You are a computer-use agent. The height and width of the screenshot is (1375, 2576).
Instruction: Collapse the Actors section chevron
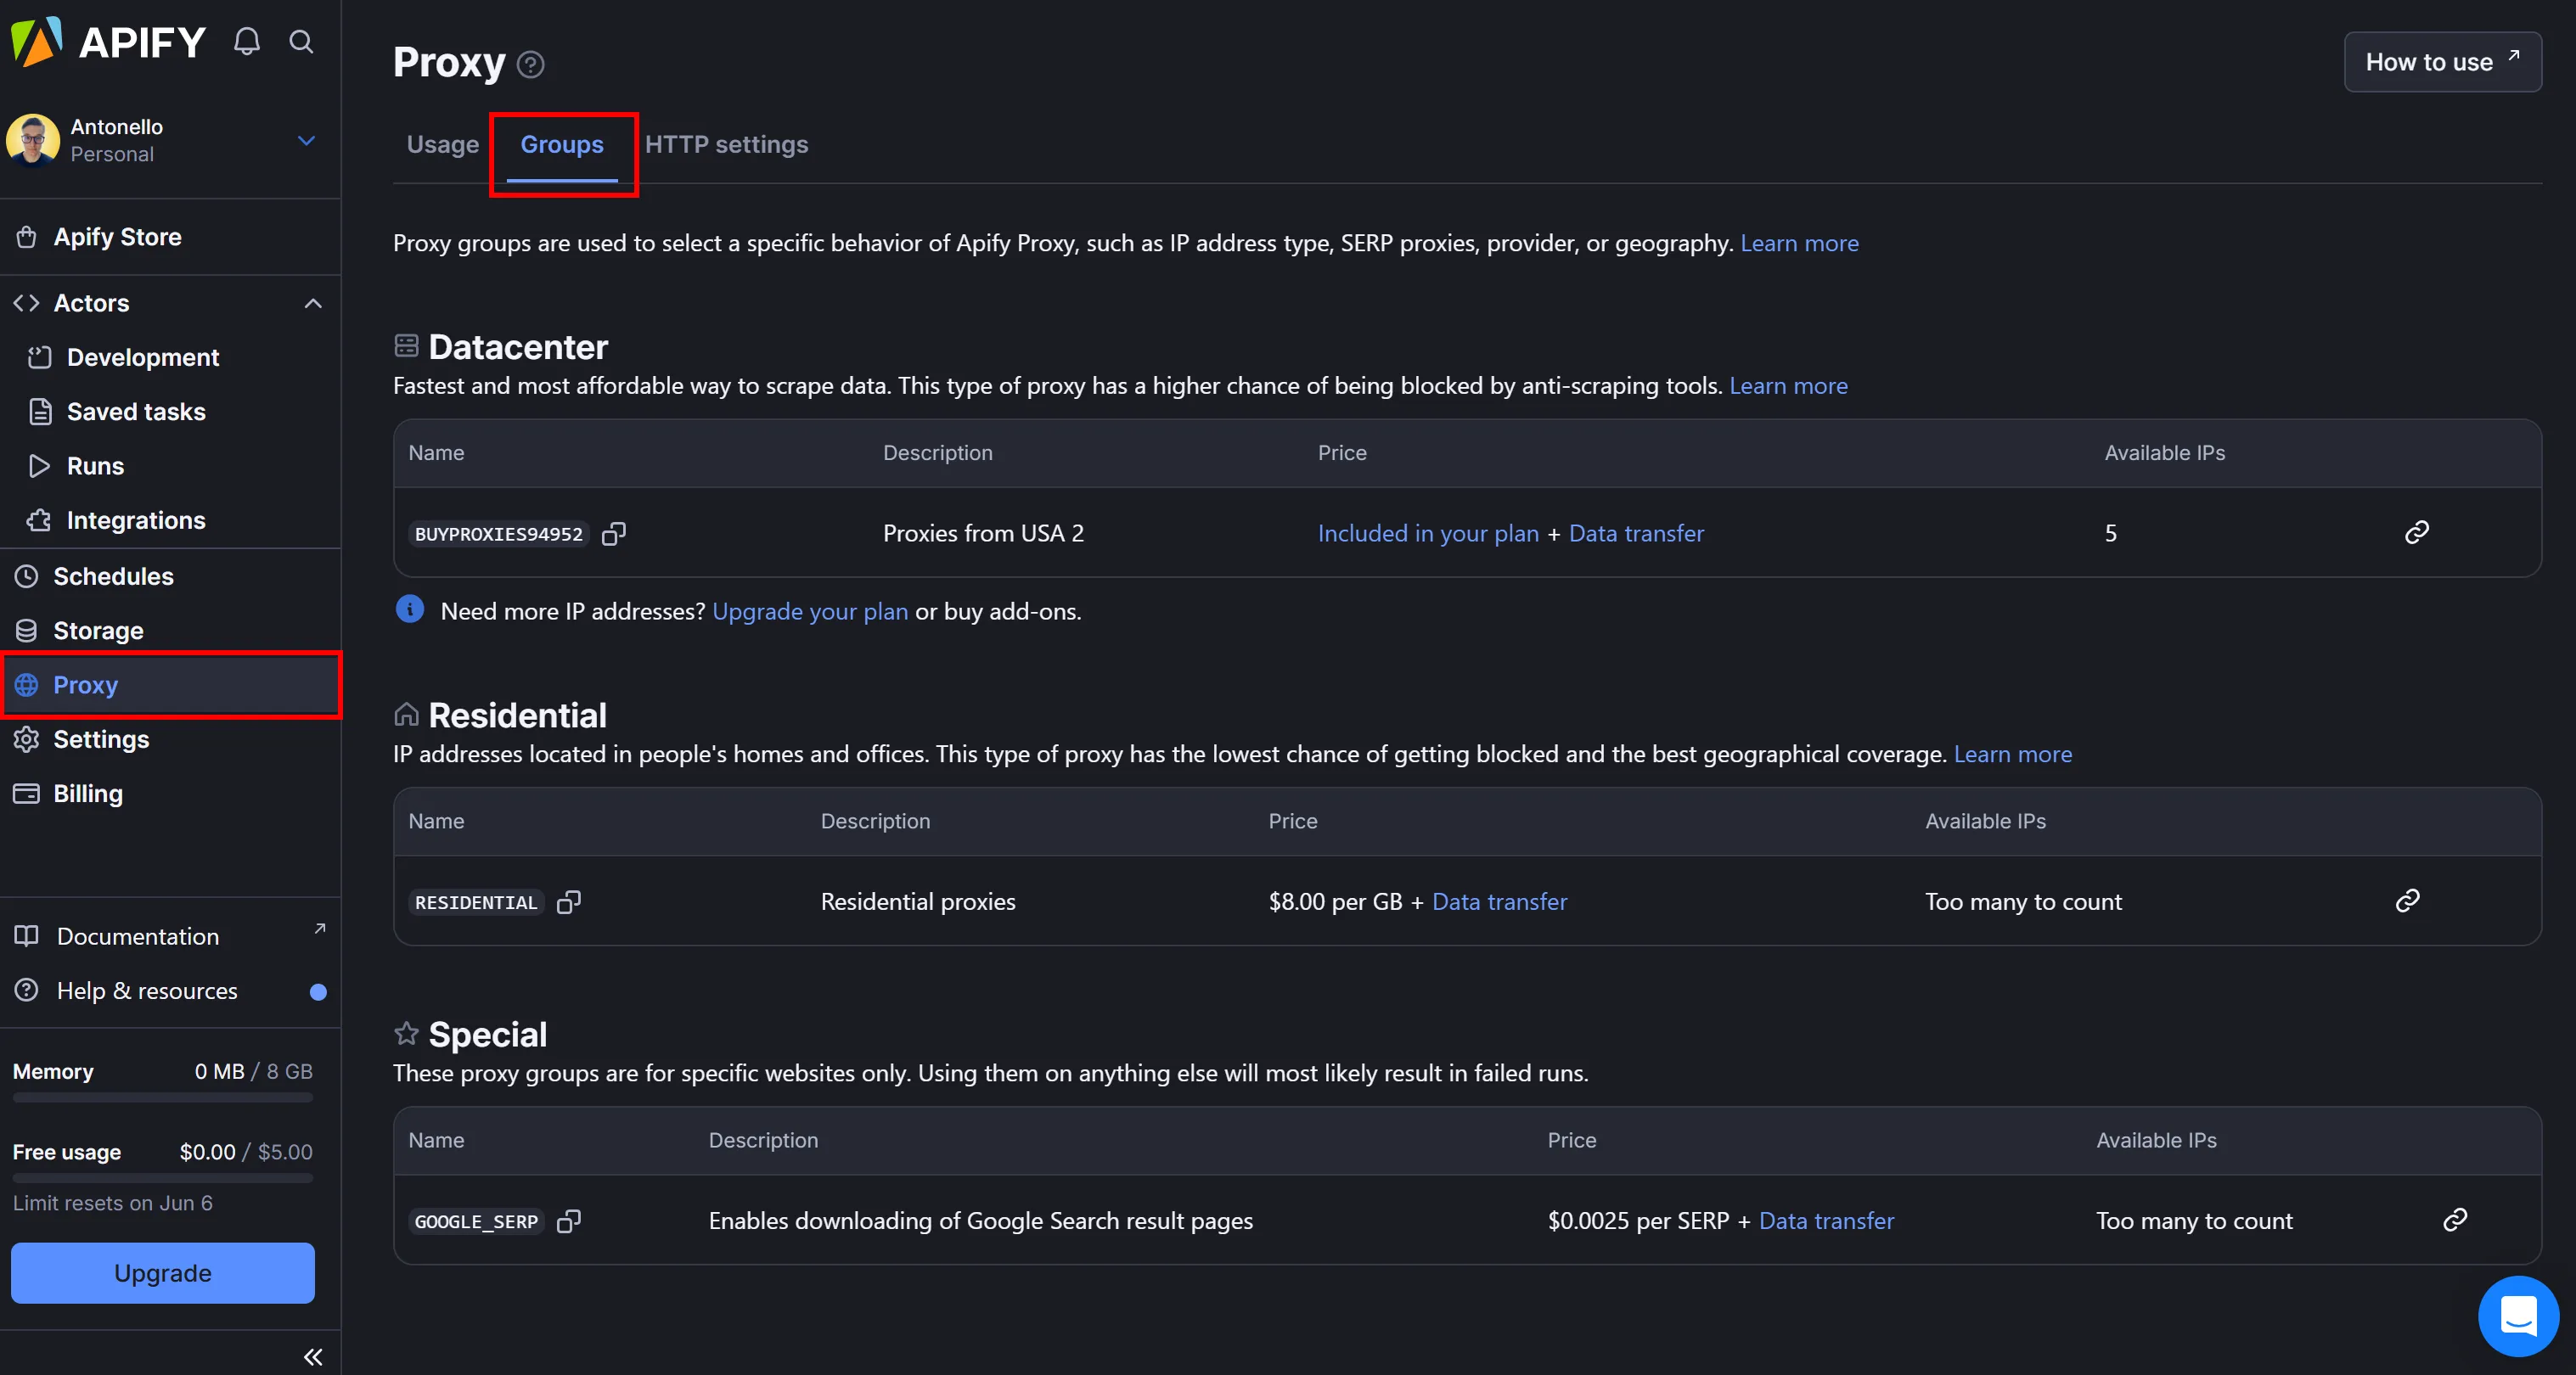(x=313, y=303)
